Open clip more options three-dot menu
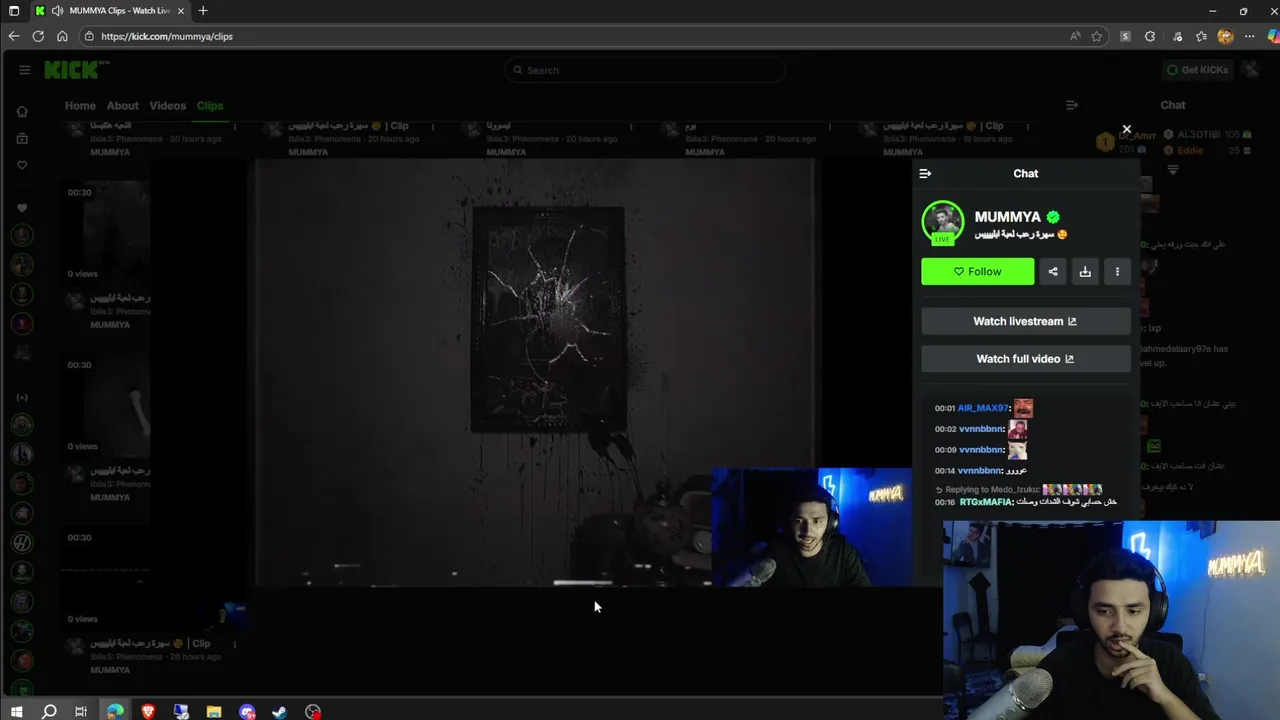This screenshot has height=720, width=1280. click(x=1117, y=271)
